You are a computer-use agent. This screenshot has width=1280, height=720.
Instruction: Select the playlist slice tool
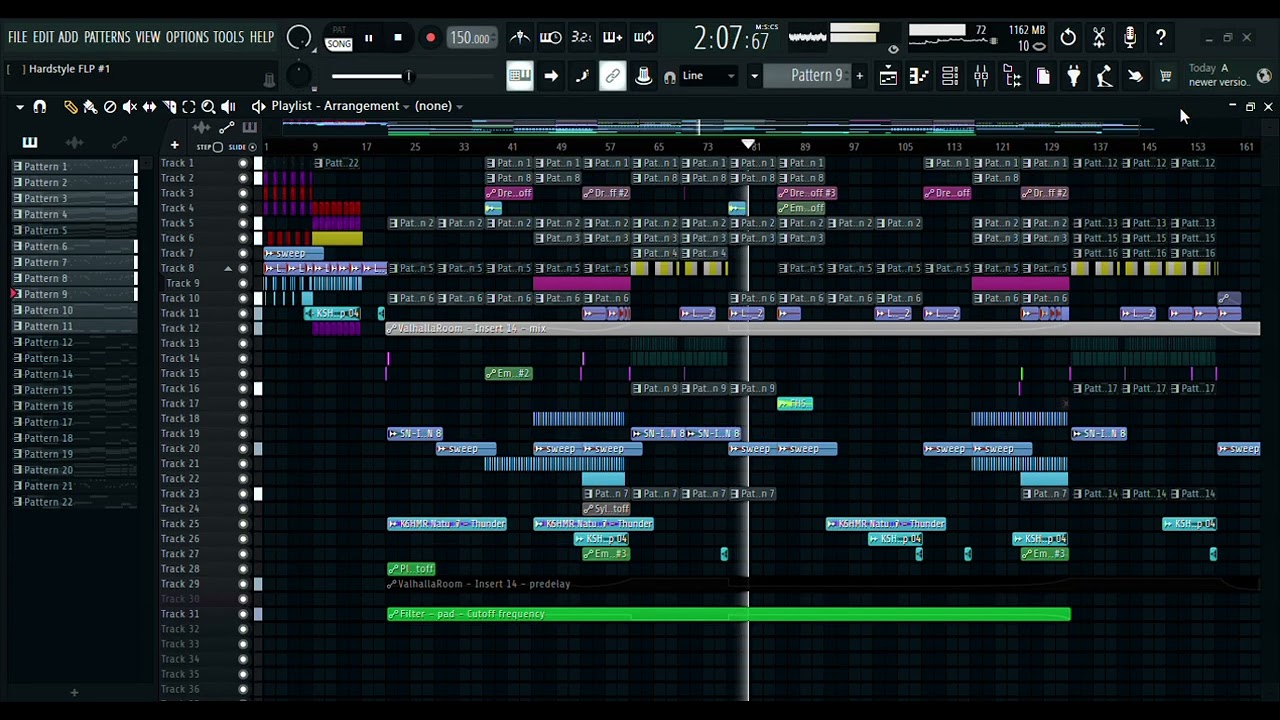tap(169, 106)
